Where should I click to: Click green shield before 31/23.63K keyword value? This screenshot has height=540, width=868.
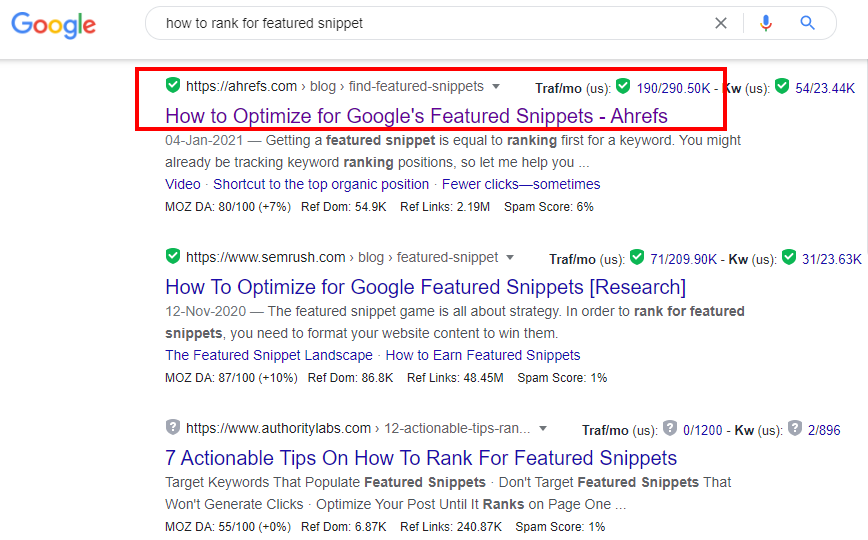pyautogui.click(x=789, y=257)
